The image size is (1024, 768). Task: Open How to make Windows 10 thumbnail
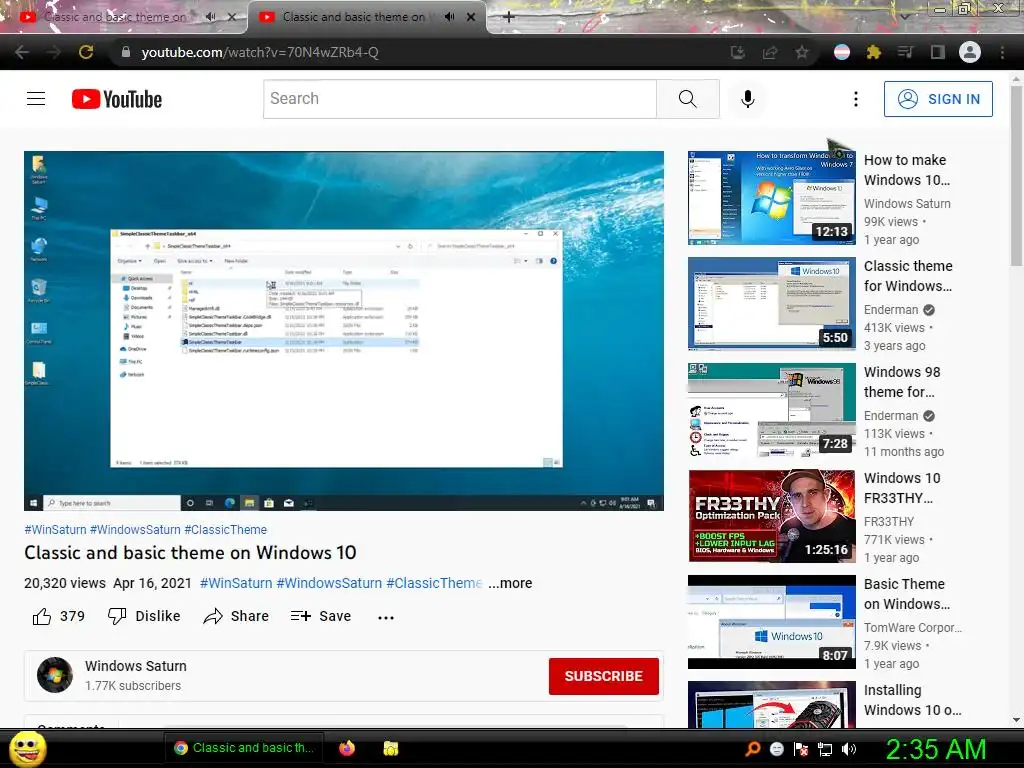(x=771, y=197)
